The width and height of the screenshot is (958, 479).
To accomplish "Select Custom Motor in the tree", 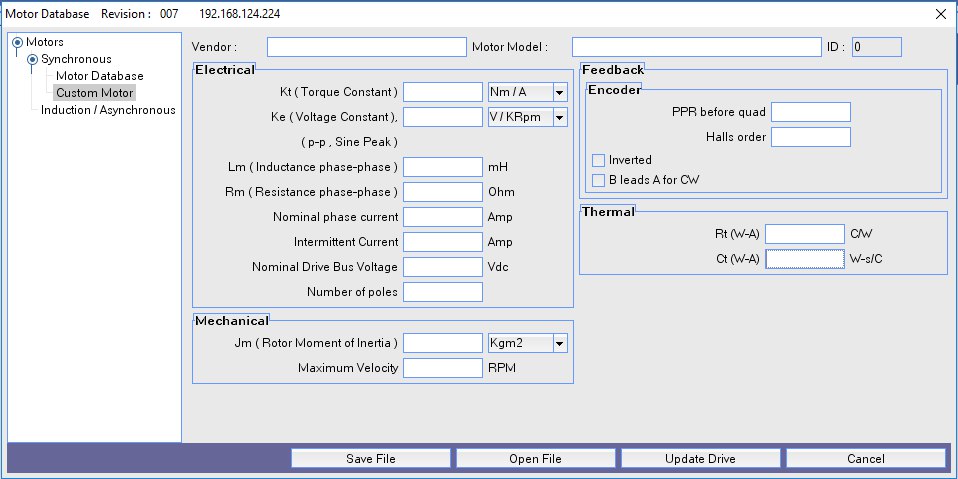I will click(x=94, y=93).
